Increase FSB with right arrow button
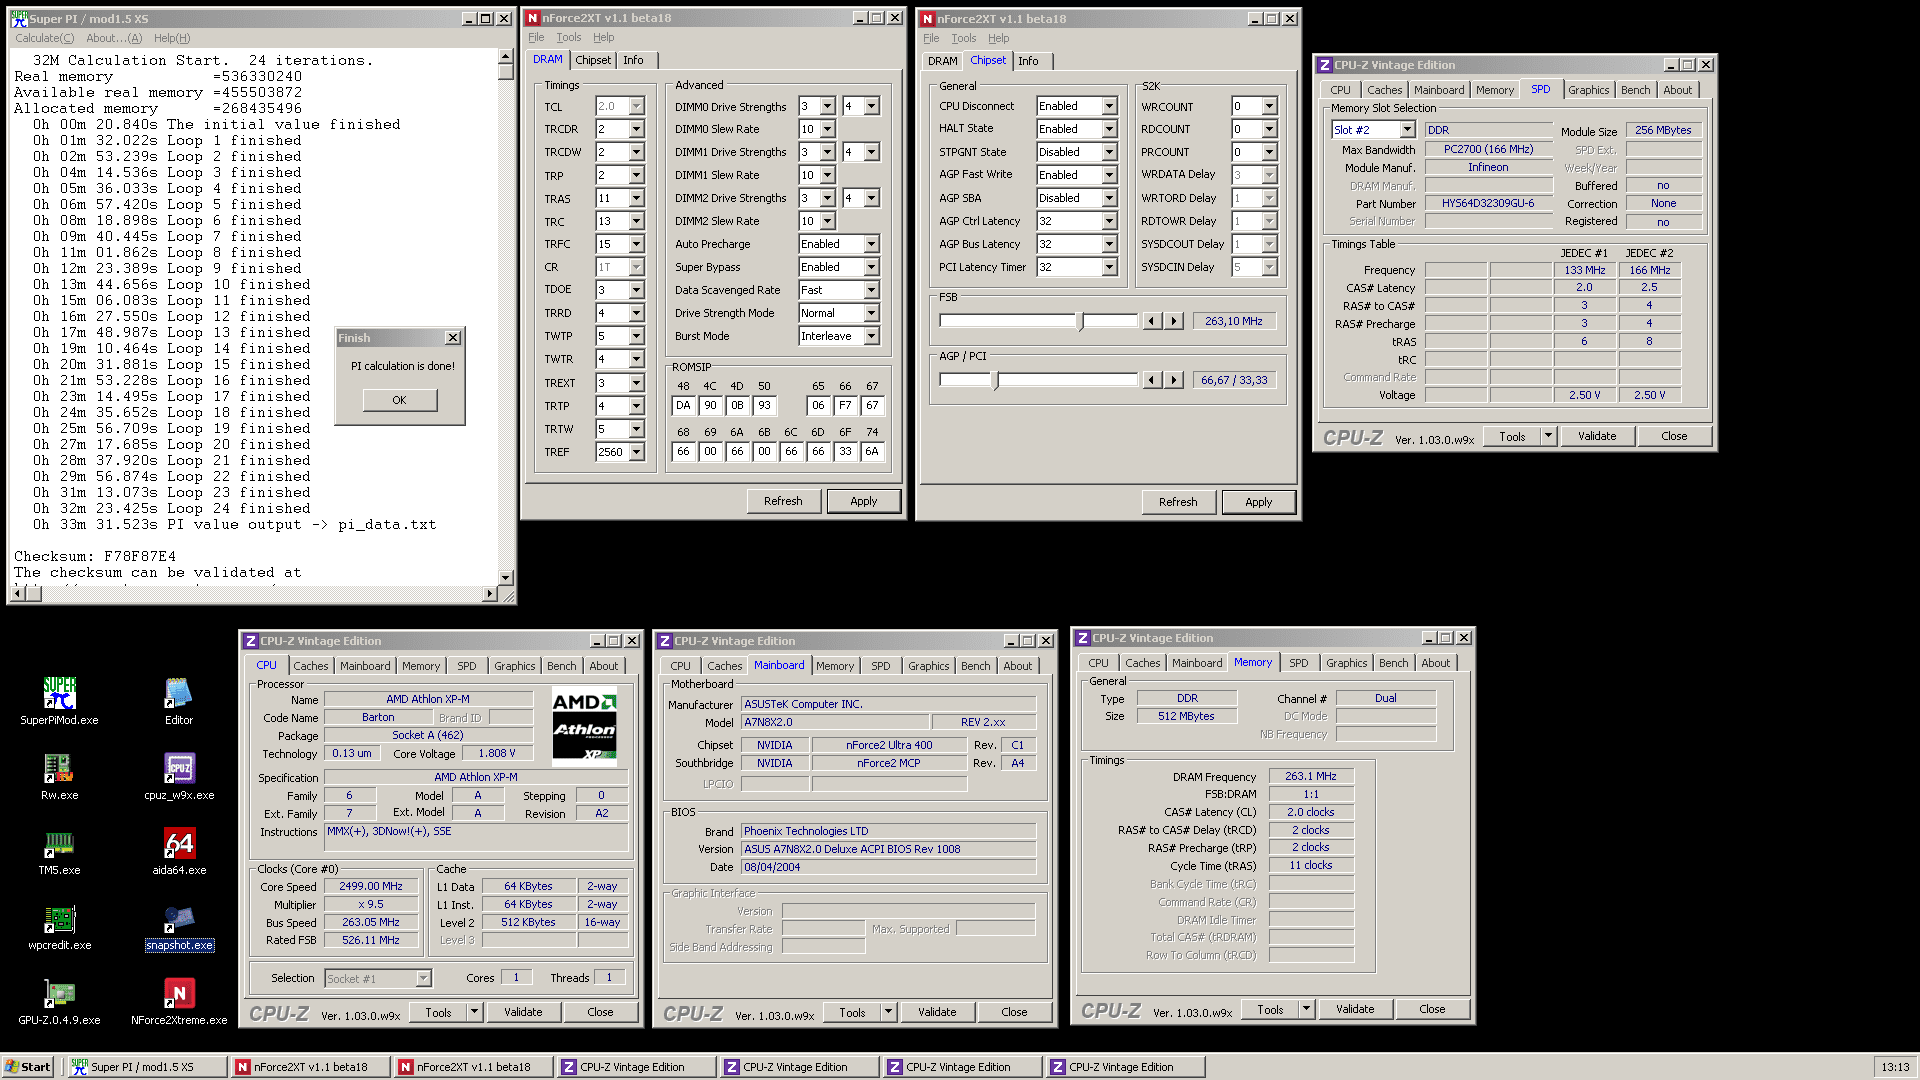The height and width of the screenshot is (1080, 1920). tap(1174, 321)
